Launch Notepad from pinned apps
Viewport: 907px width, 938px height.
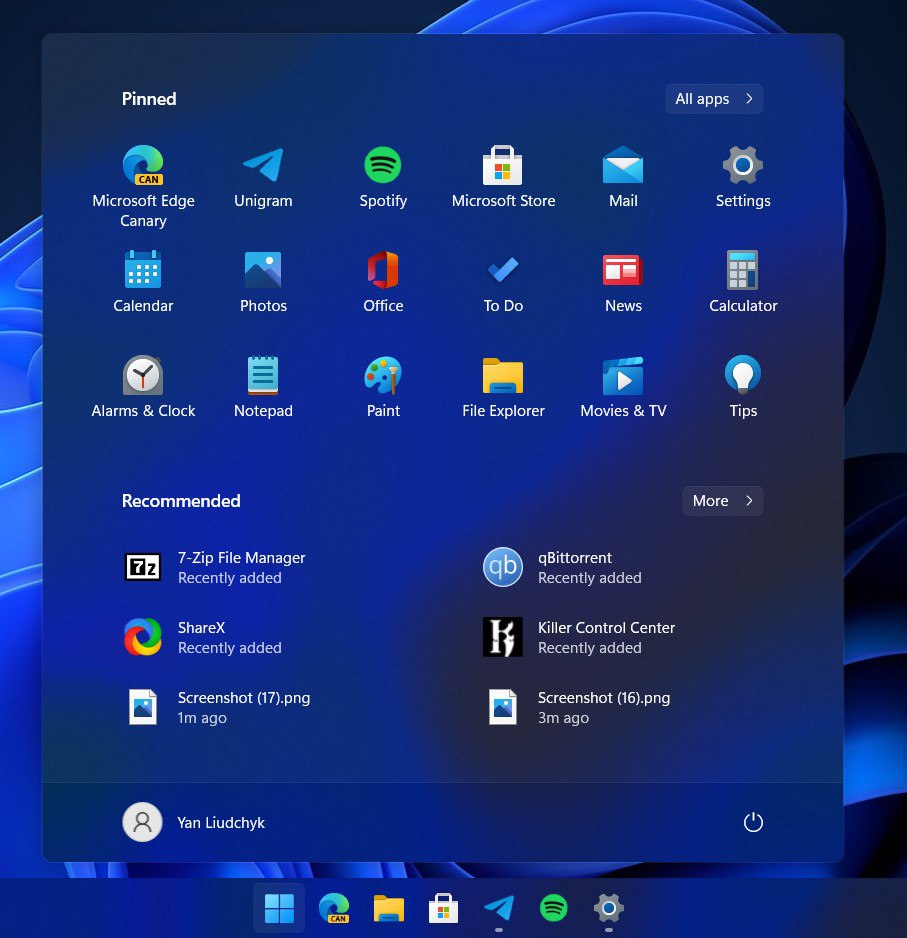(263, 386)
